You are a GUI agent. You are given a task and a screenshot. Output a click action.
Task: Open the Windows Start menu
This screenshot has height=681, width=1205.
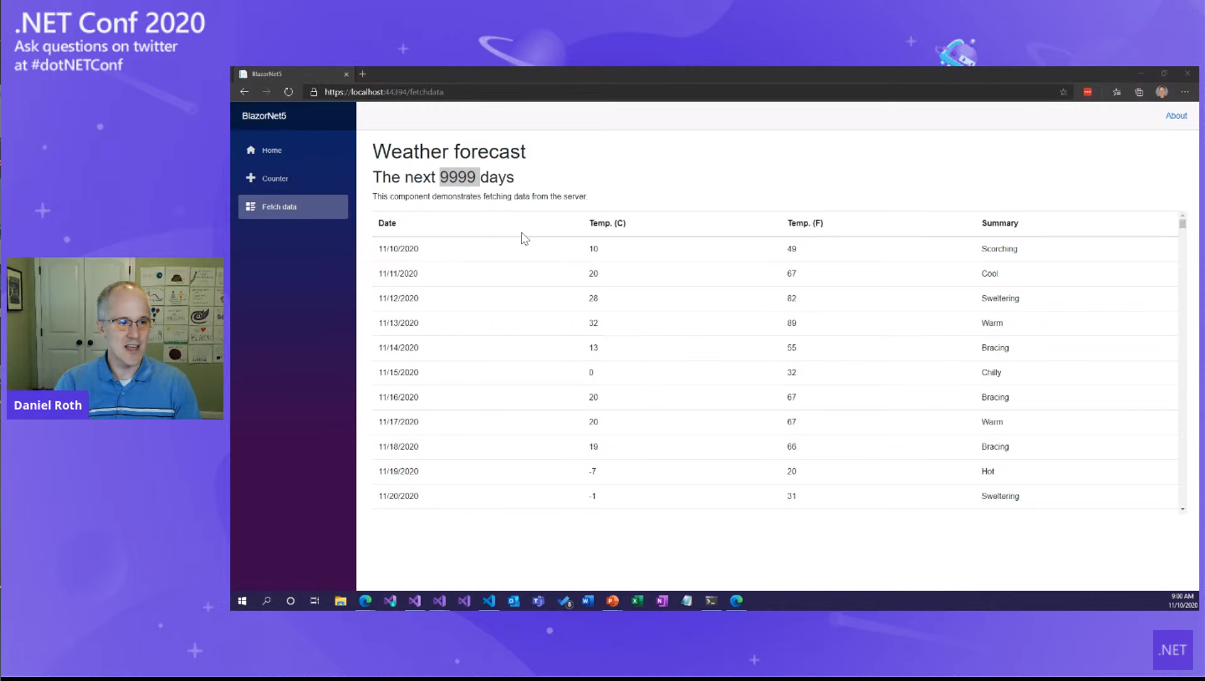point(242,601)
